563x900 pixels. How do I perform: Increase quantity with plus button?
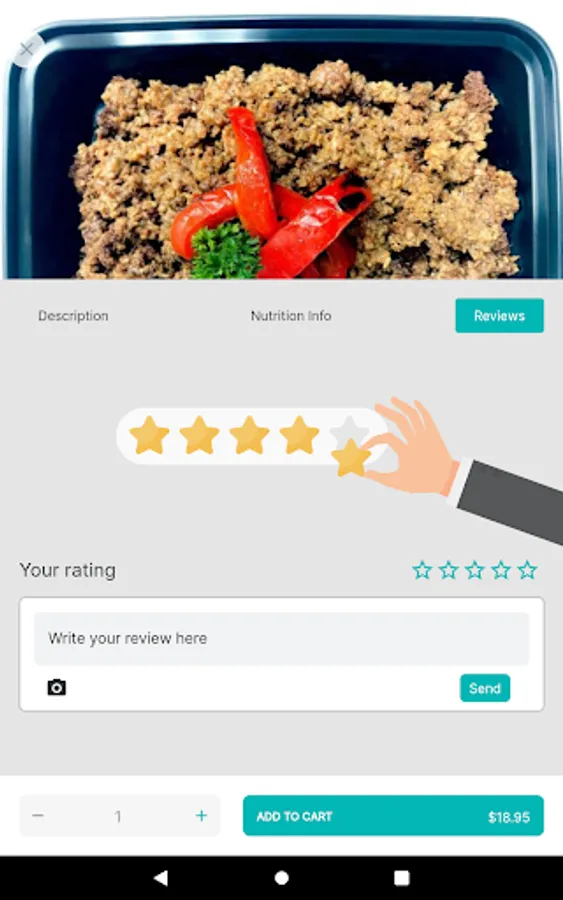201,816
